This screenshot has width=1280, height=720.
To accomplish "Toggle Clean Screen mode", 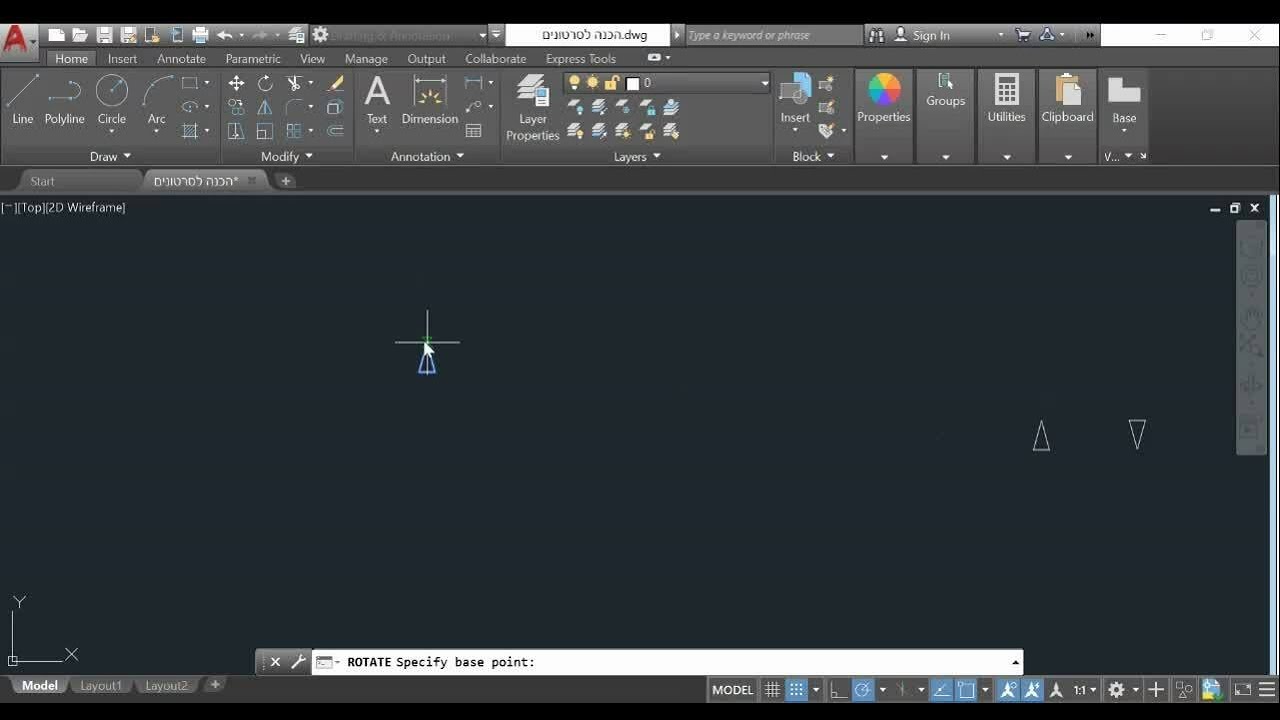I will 1243,690.
